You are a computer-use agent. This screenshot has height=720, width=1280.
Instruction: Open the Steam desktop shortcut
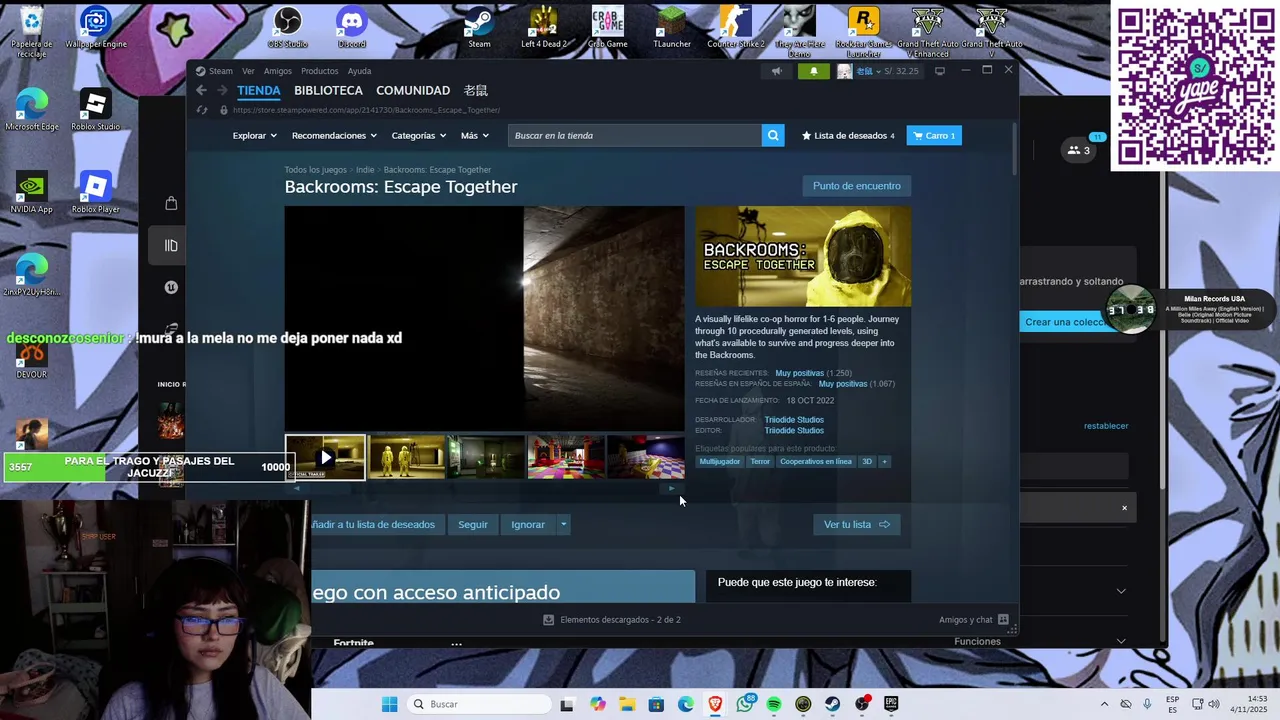[x=480, y=28]
